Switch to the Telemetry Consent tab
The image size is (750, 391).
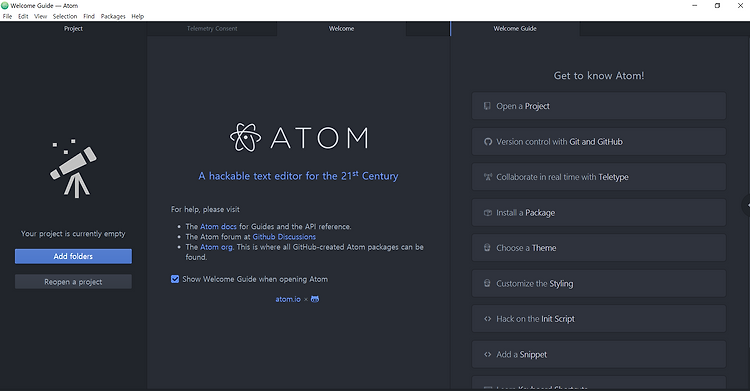pyautogui.click(x=212, y=29)
